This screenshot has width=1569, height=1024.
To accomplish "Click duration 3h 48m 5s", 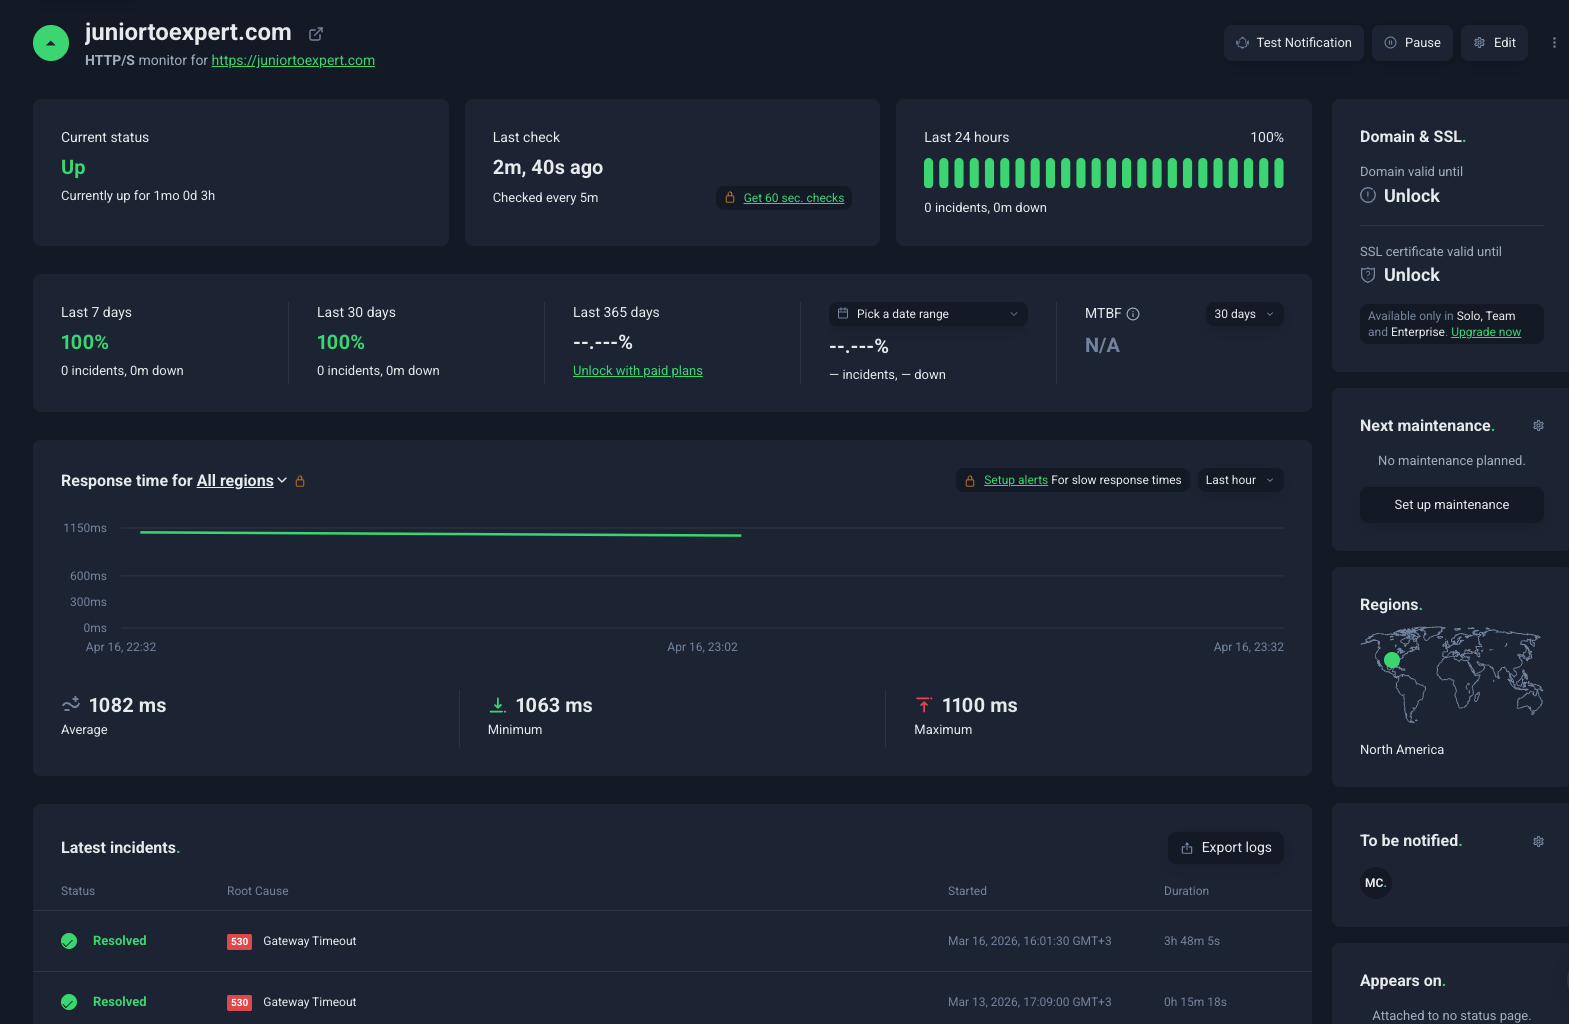I will click(x=1192, y=941).
